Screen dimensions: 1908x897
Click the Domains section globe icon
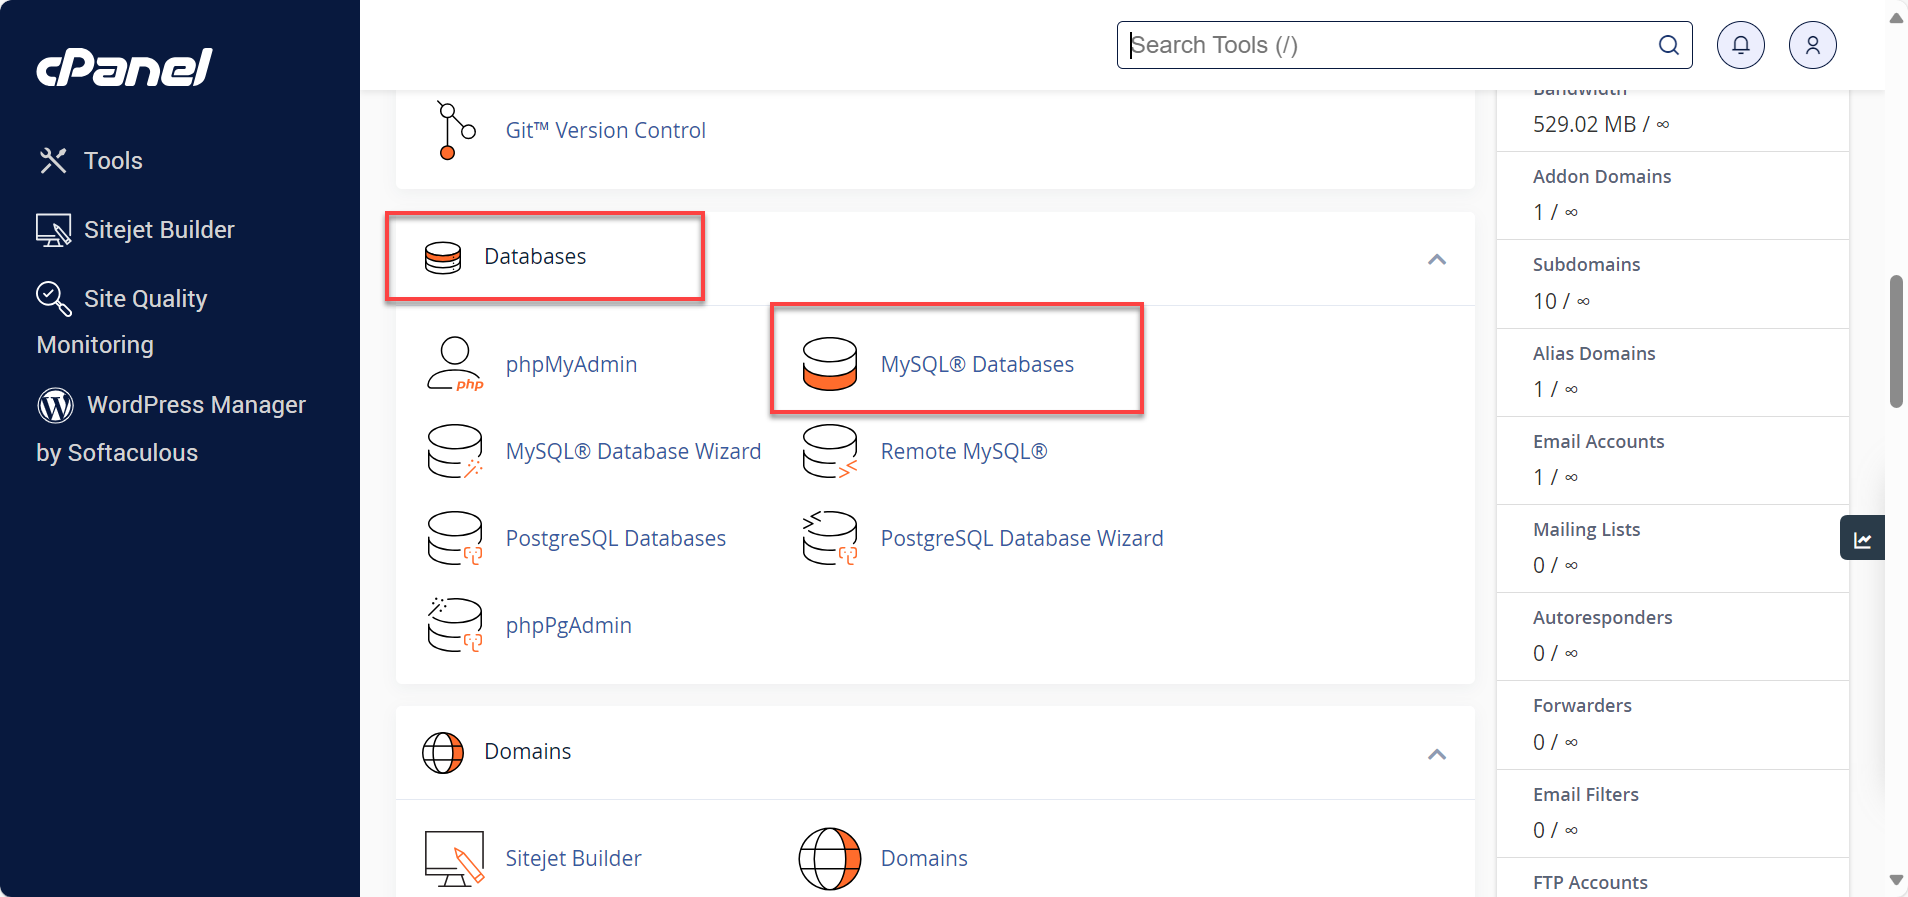point(443,752)
